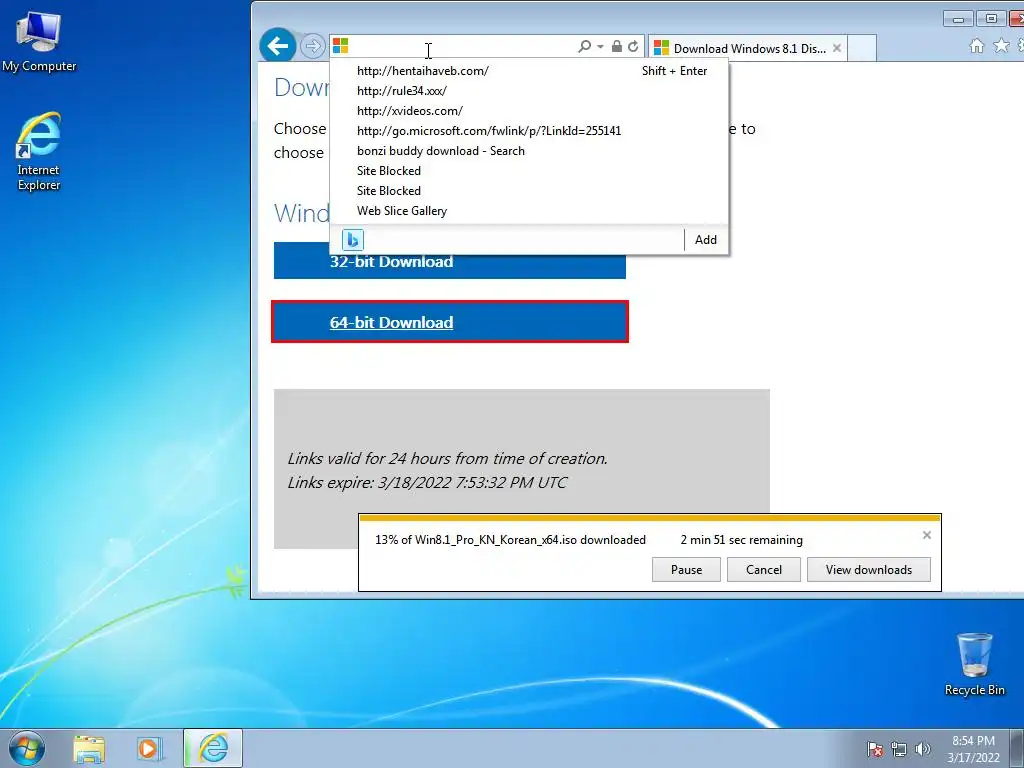Choose the bonzi buddy download - Search entry

pos(530,151)
